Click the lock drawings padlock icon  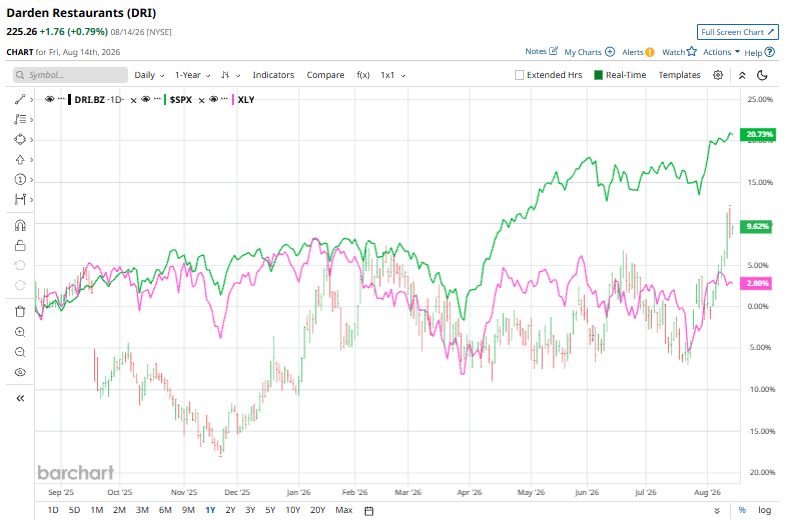click(x=20, y=245)
